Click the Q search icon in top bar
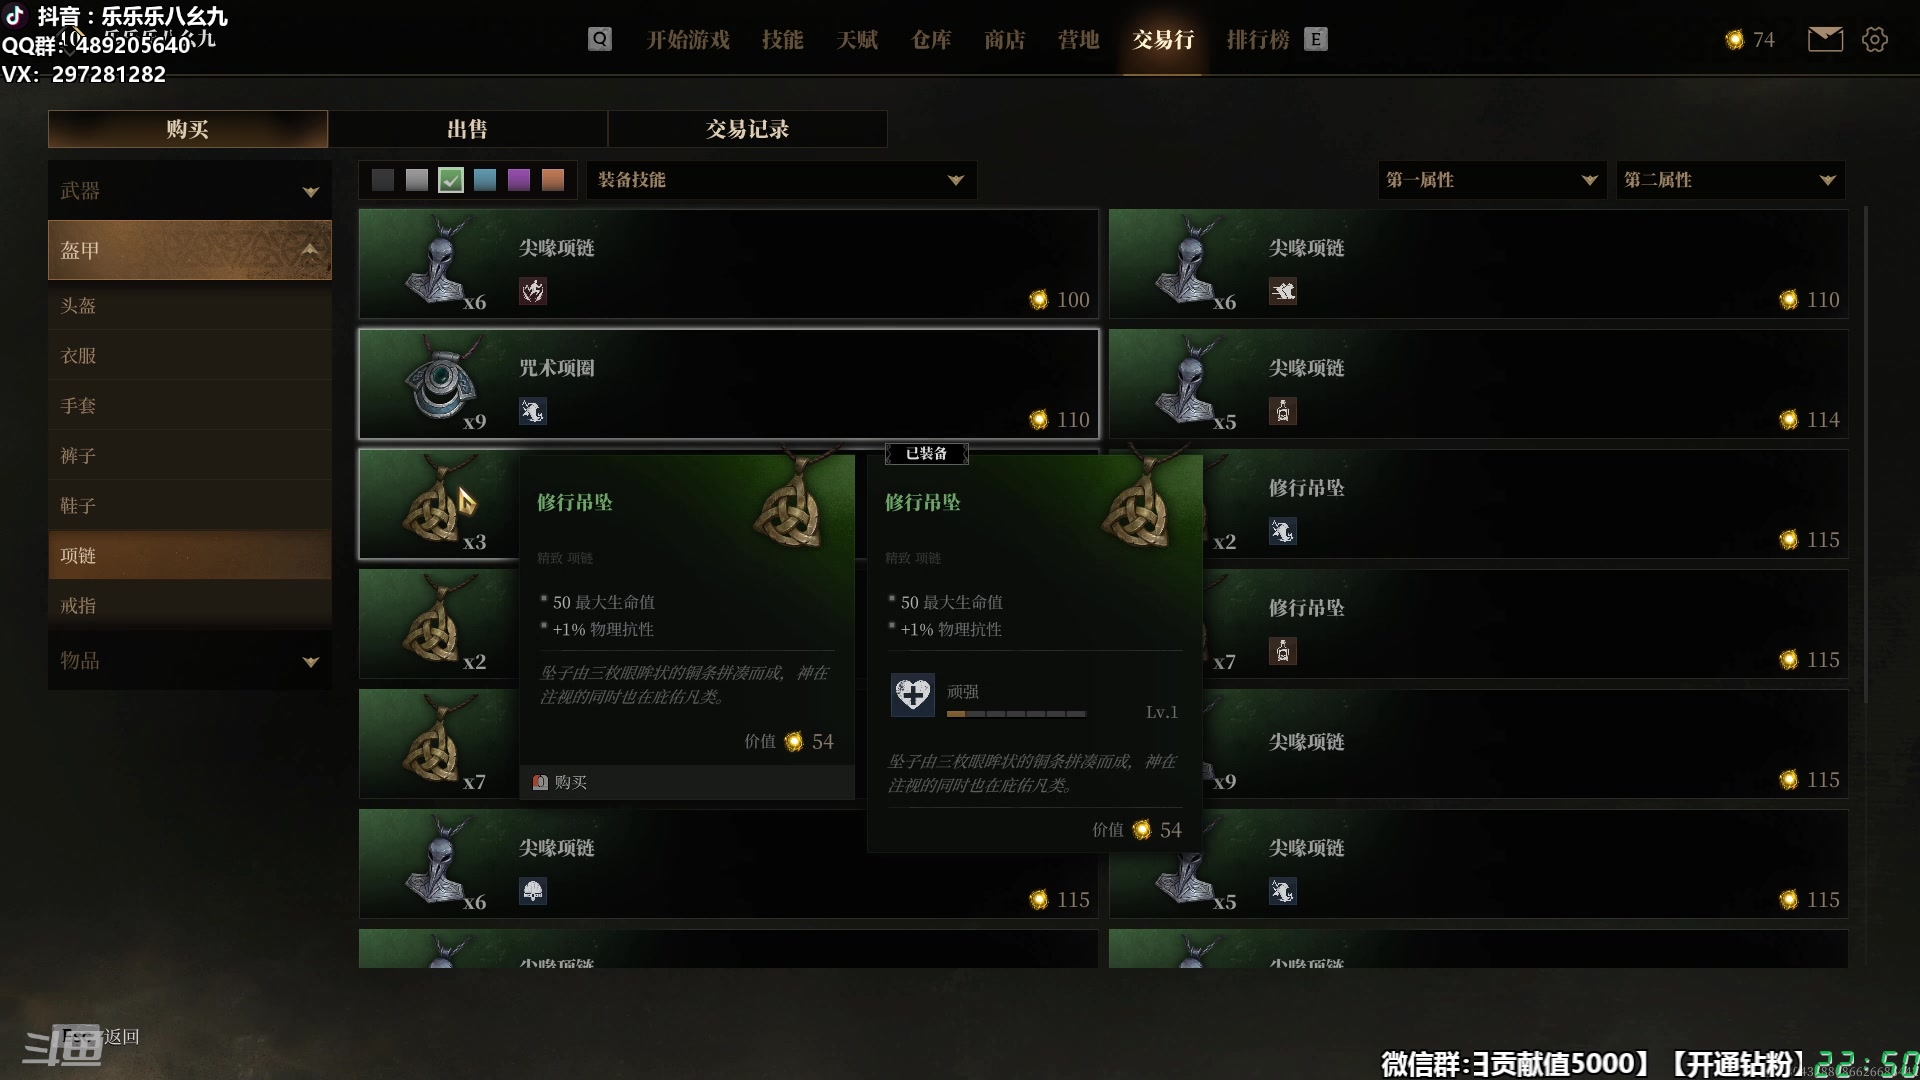Viewport: 1920px width, 1080px height. [x=599, y=39]
